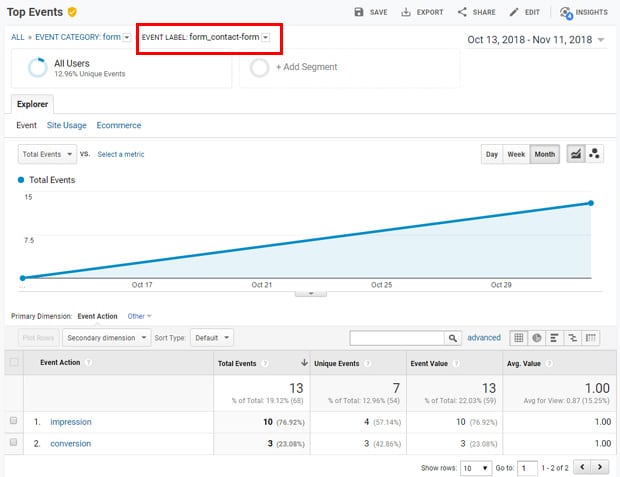The image size is (620, 477).
Task: Click the Avg. Value column header
Action: pos(524,363)
